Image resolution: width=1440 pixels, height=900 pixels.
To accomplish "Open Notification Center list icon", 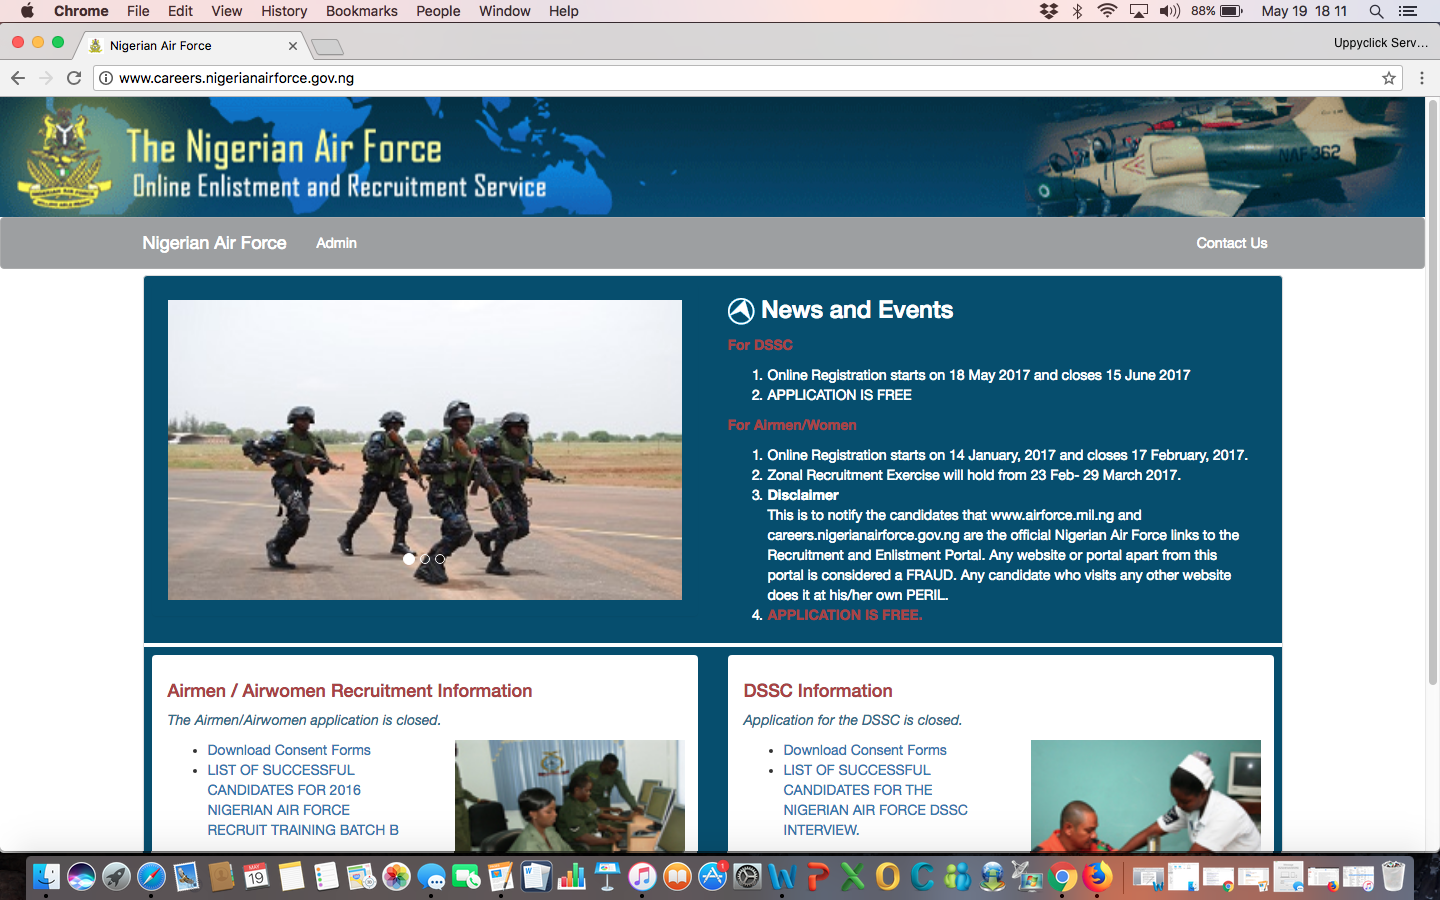I will tap(1408, 11).
